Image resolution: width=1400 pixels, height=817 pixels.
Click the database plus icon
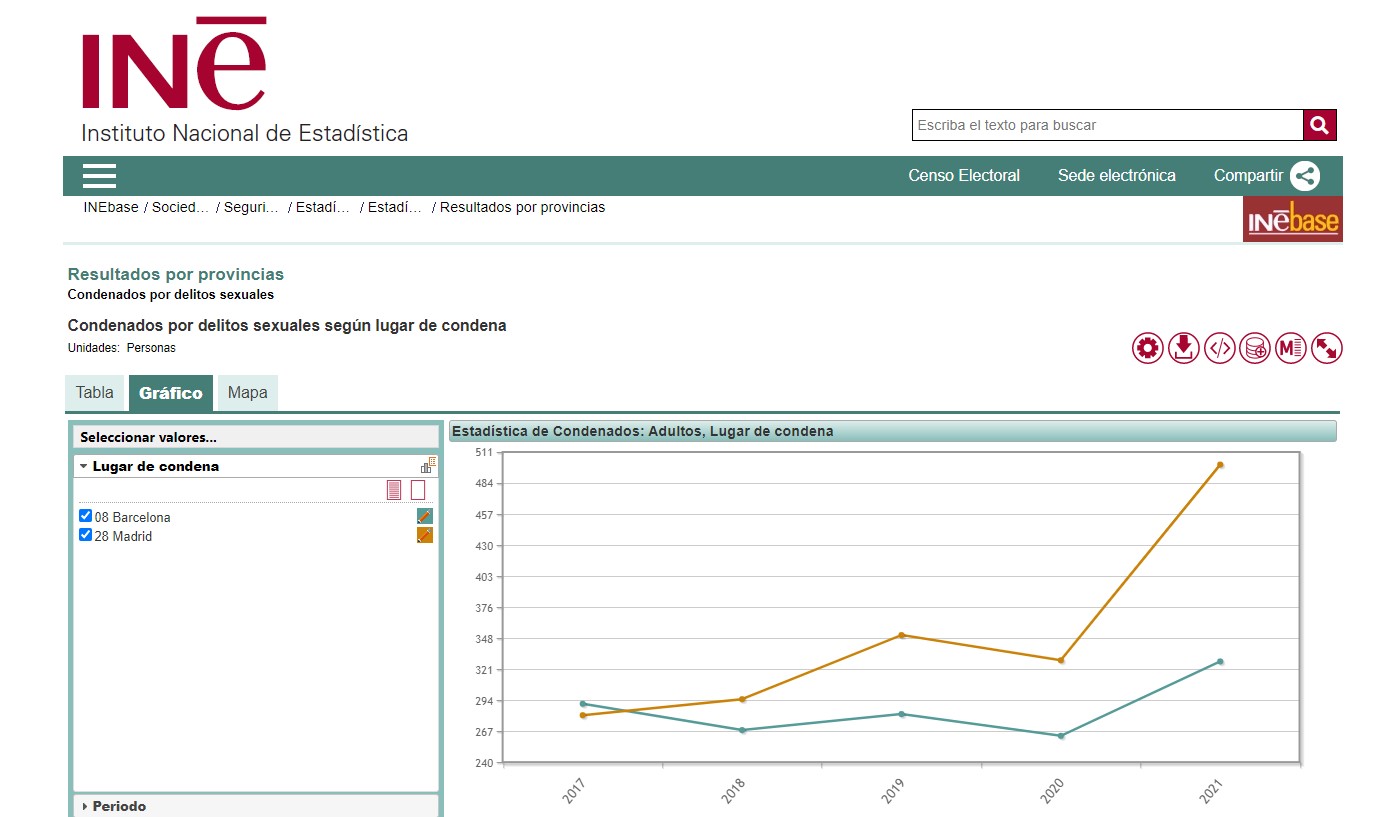[1255, 348]
